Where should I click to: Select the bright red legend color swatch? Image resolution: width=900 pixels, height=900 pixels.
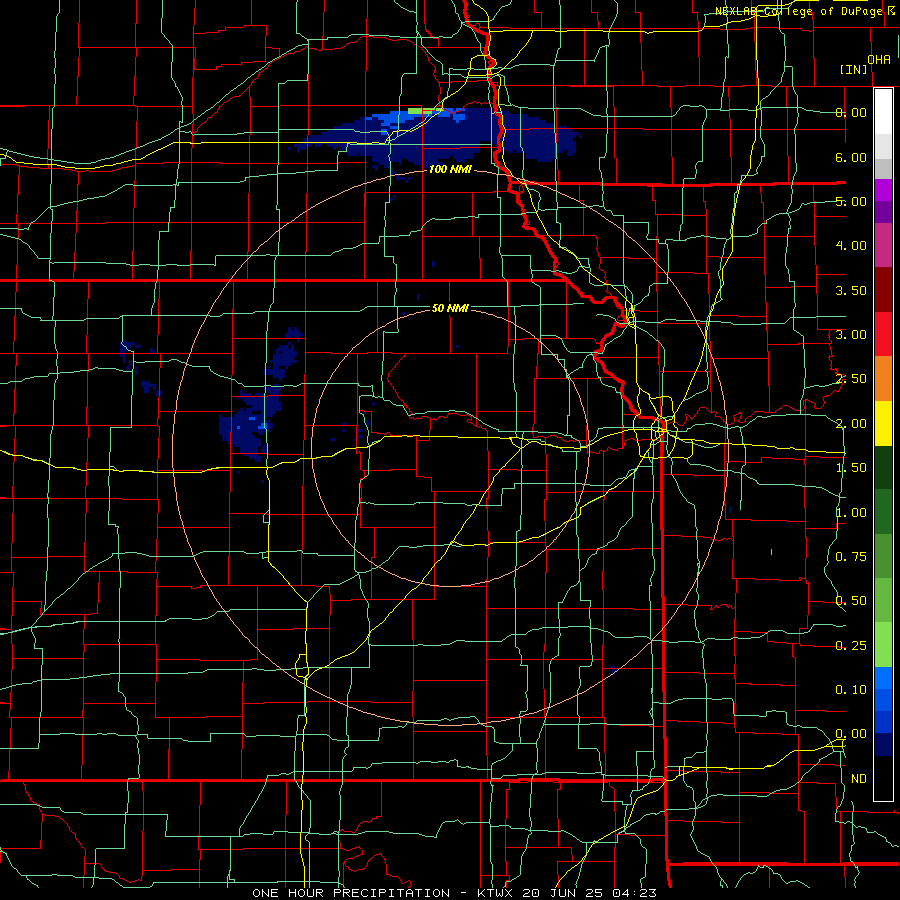click(x=883, y=334)
